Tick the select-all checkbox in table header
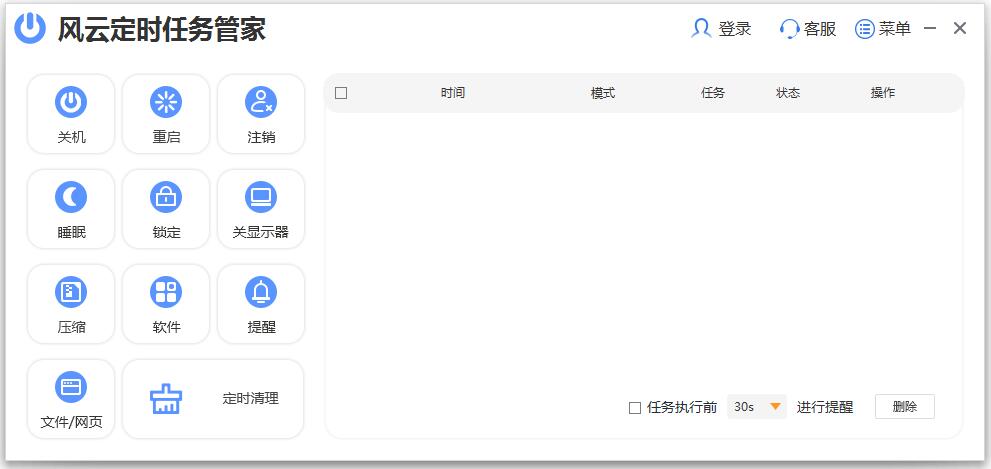The width and height of the screenshot is (991, 469). tap(341, 93)
